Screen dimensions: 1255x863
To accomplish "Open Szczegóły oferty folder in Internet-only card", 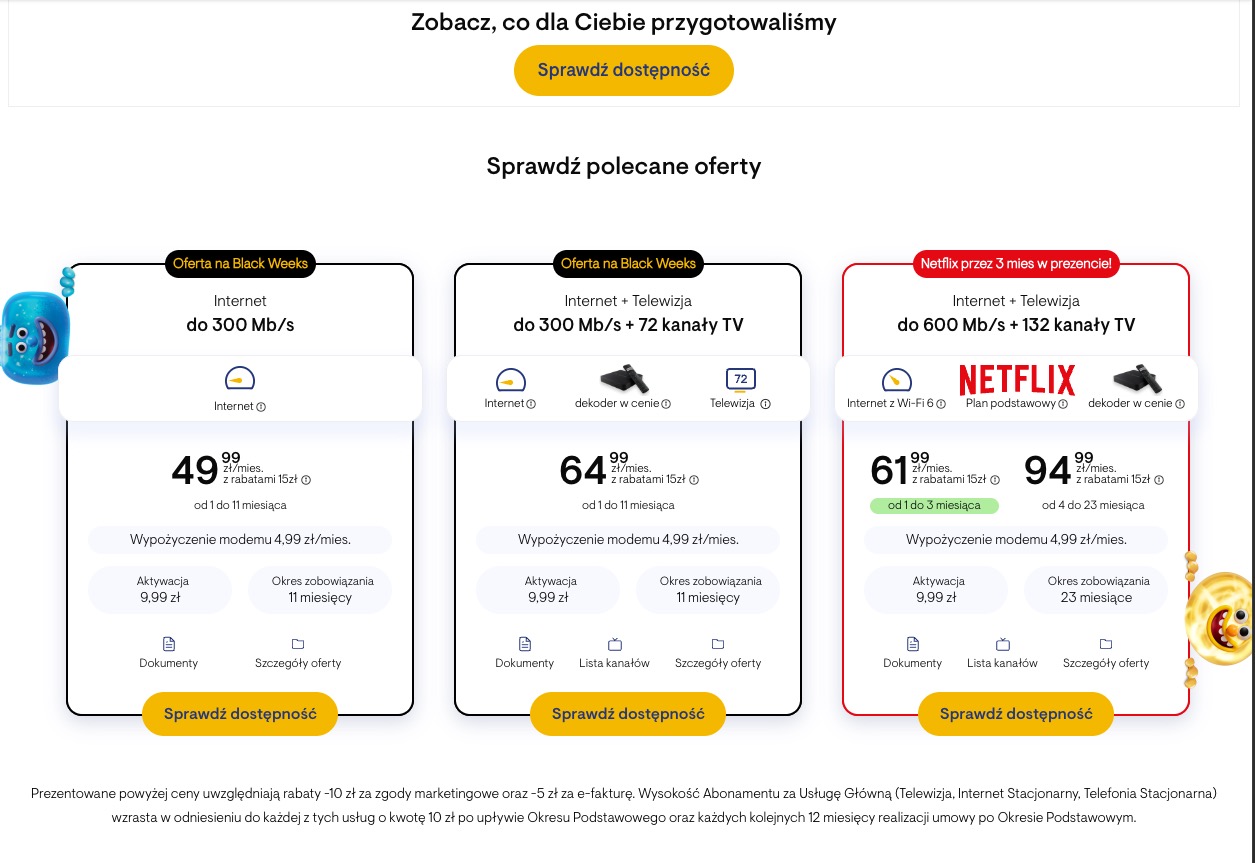I will [x=298, y=644].
